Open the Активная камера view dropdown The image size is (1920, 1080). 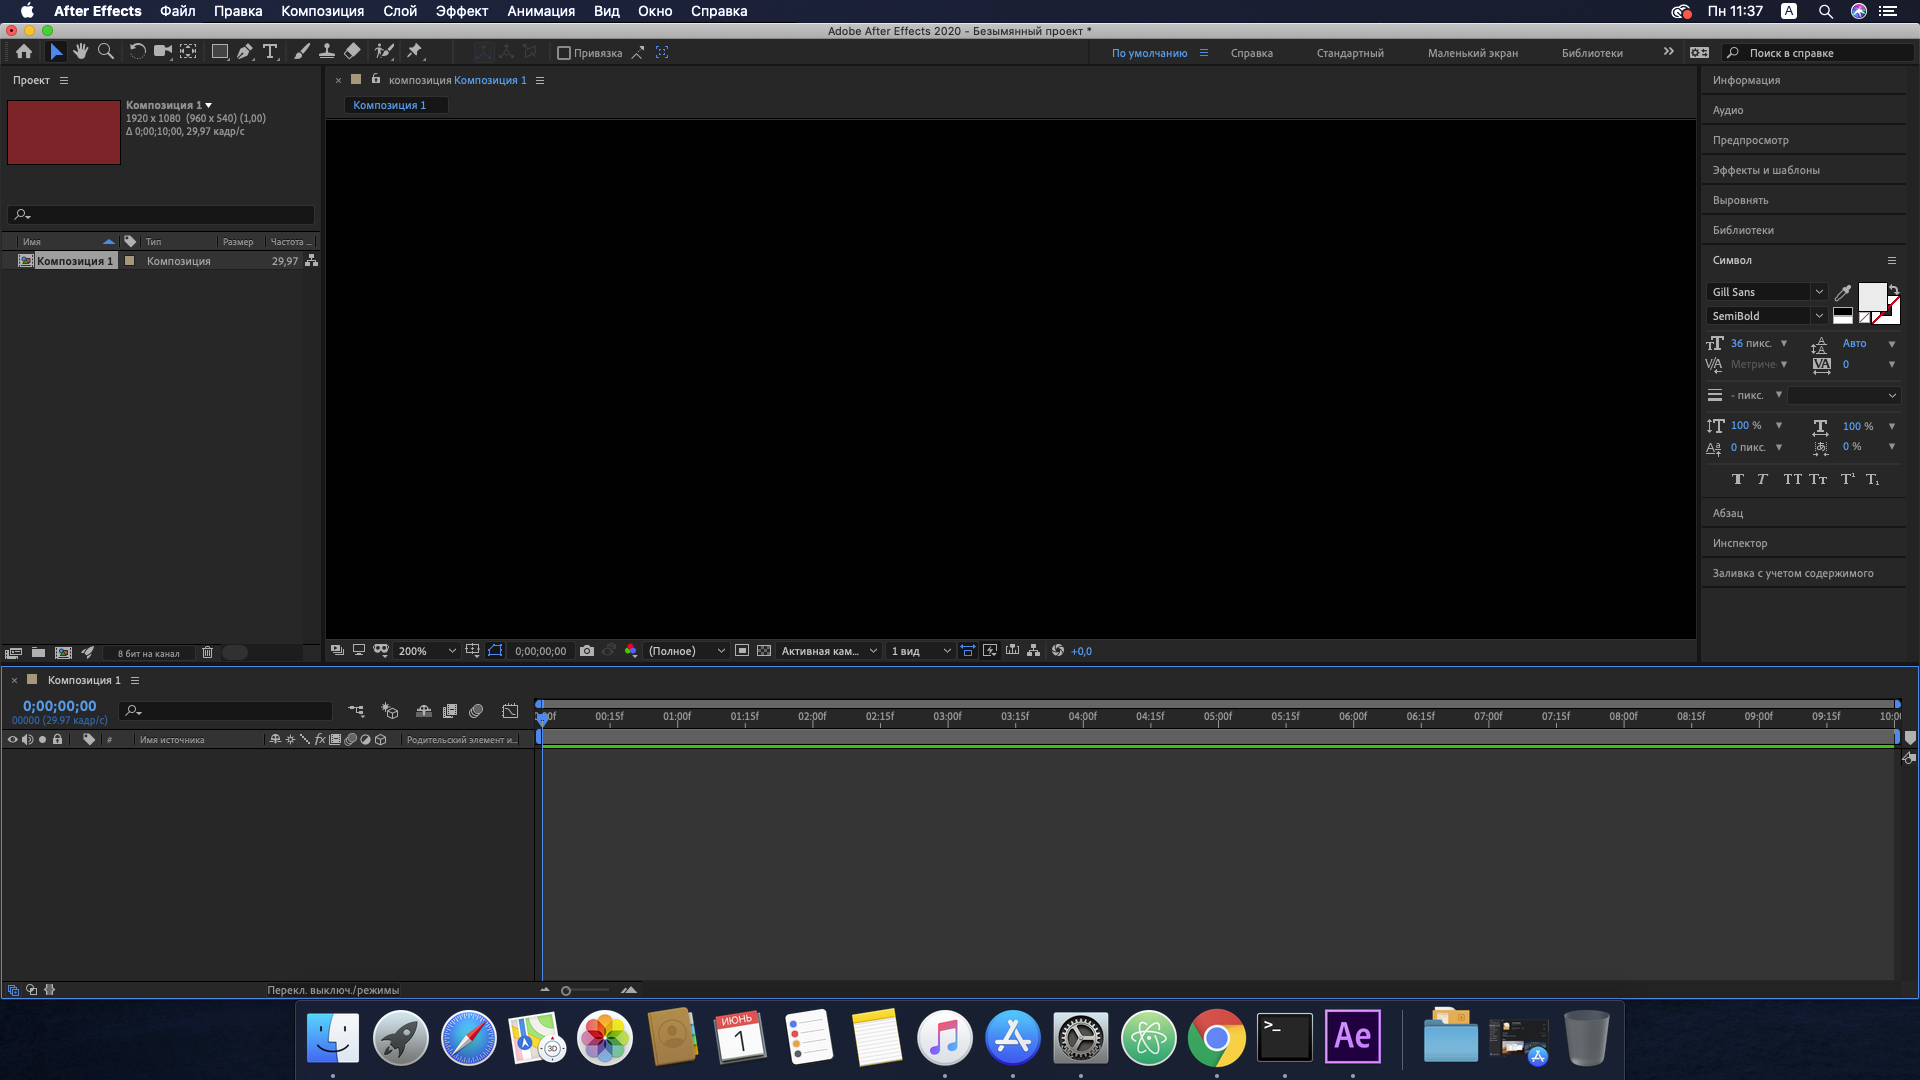(829, 651)
